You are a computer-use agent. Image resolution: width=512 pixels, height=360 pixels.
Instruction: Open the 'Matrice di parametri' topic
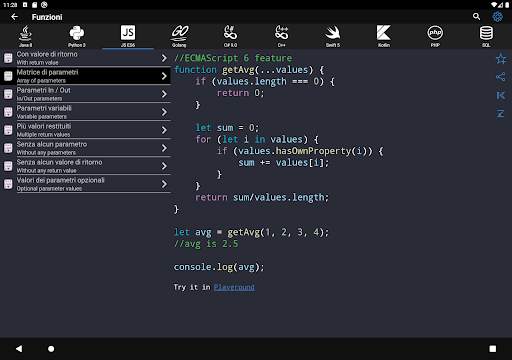[85, 76]
